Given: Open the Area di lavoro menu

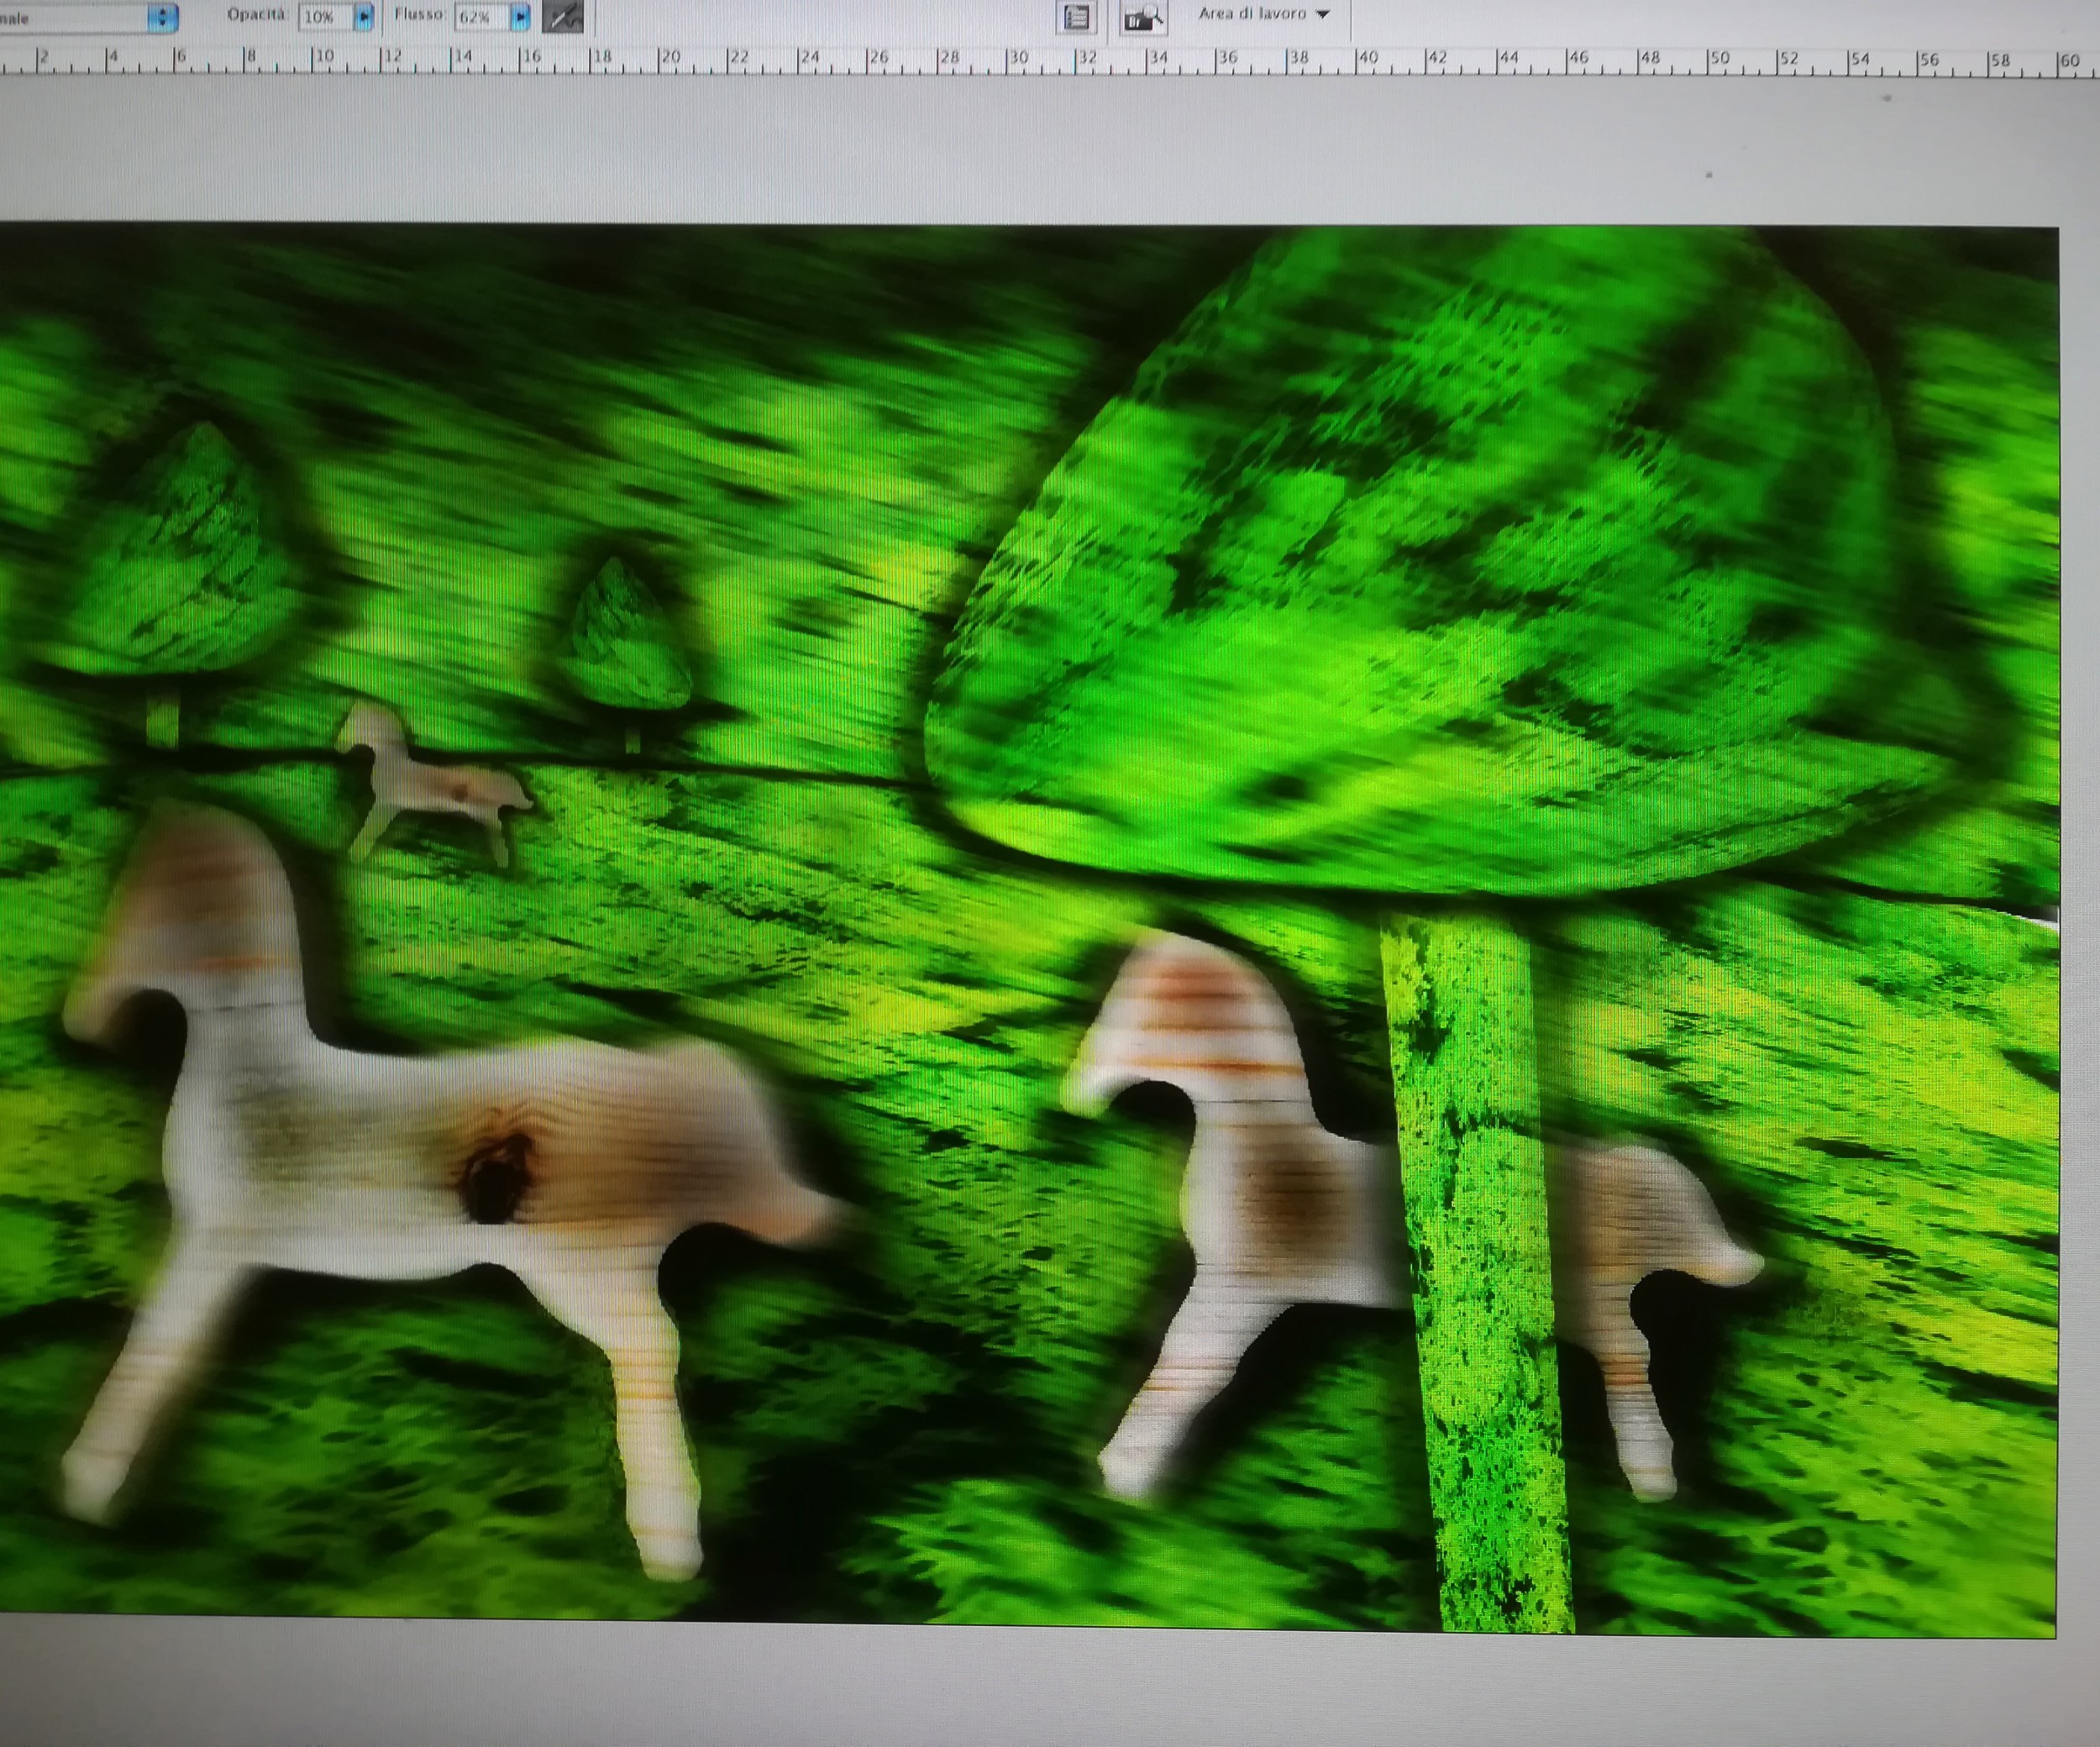Looking at the screenshot, I should click(x=1263, y=14).
